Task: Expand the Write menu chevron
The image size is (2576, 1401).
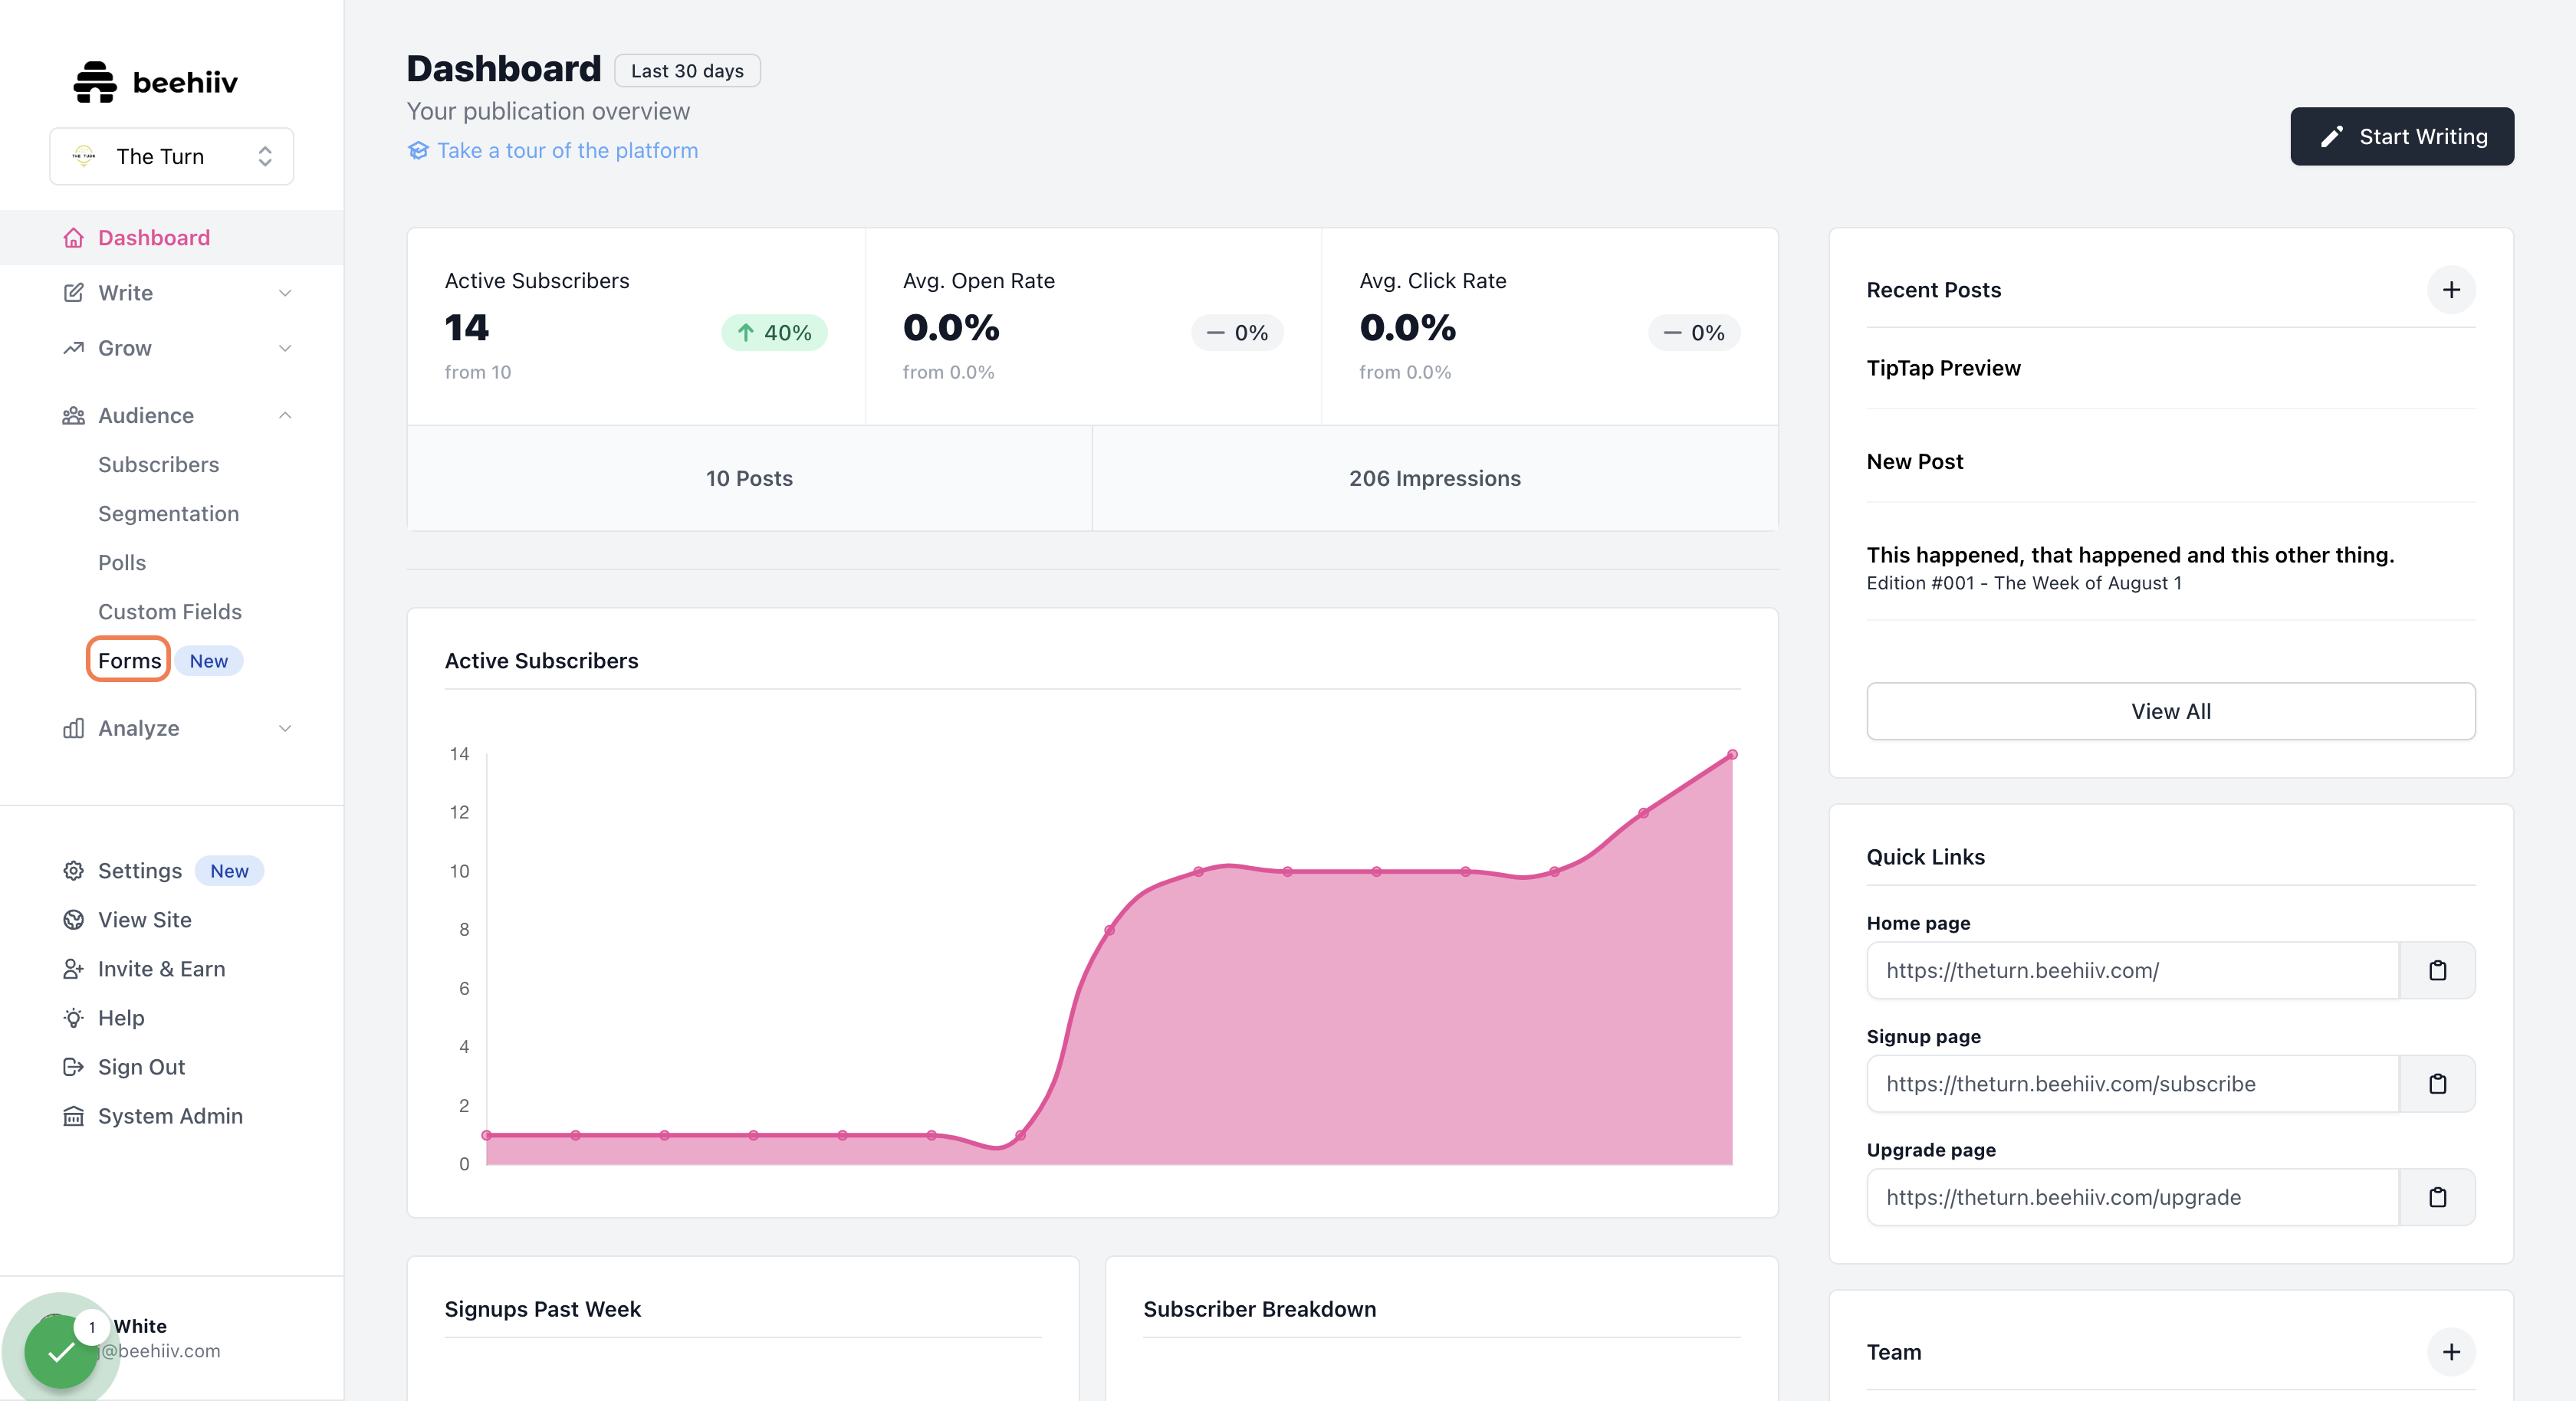Action: point(285,293)
